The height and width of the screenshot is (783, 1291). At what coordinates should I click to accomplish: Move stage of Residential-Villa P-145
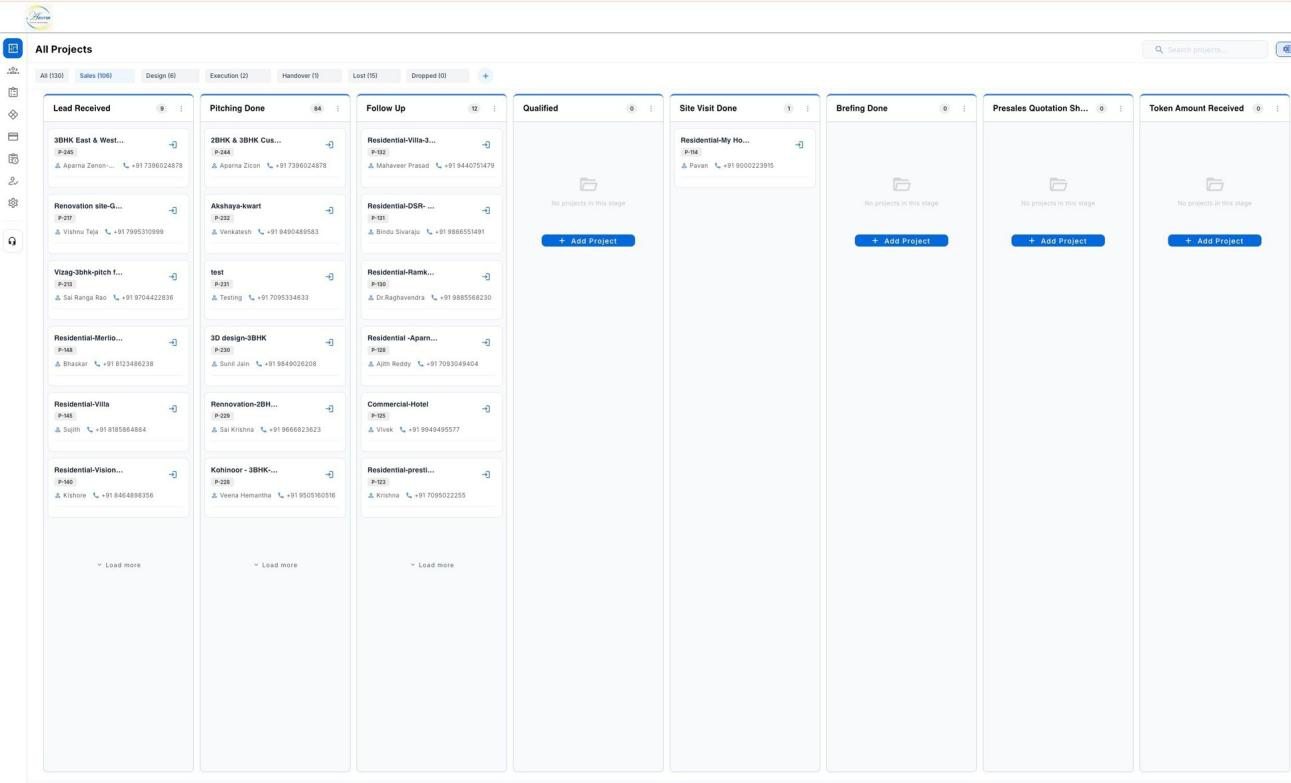click(173, 408)
